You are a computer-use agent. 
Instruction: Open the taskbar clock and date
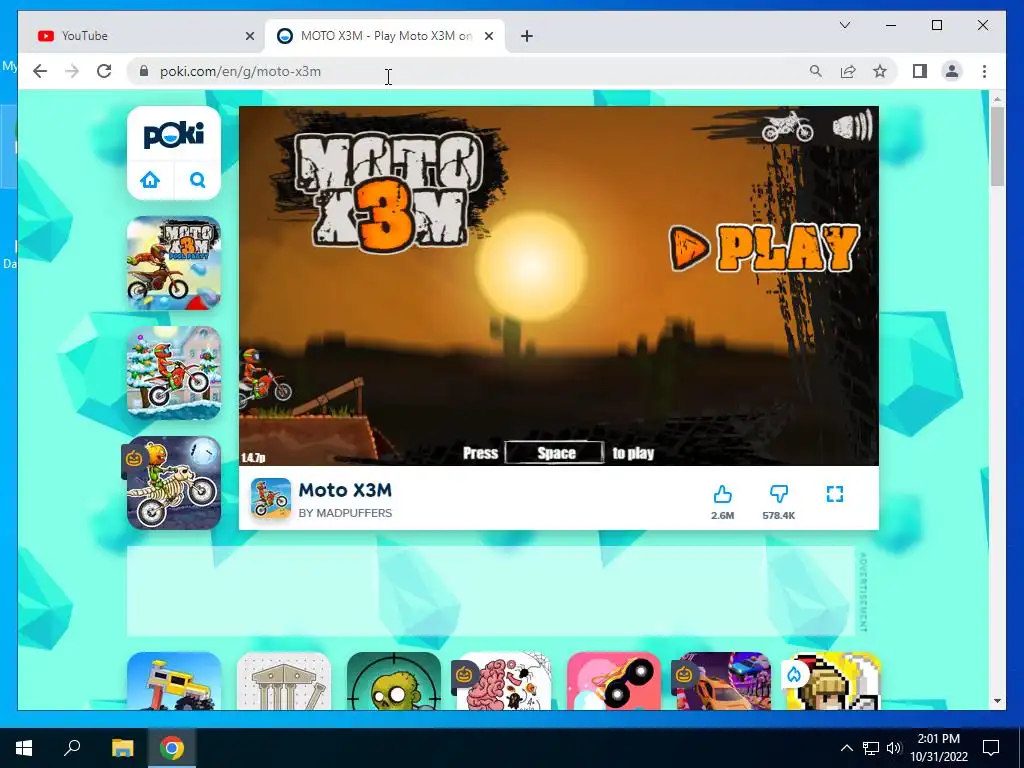tap(939, 748)
